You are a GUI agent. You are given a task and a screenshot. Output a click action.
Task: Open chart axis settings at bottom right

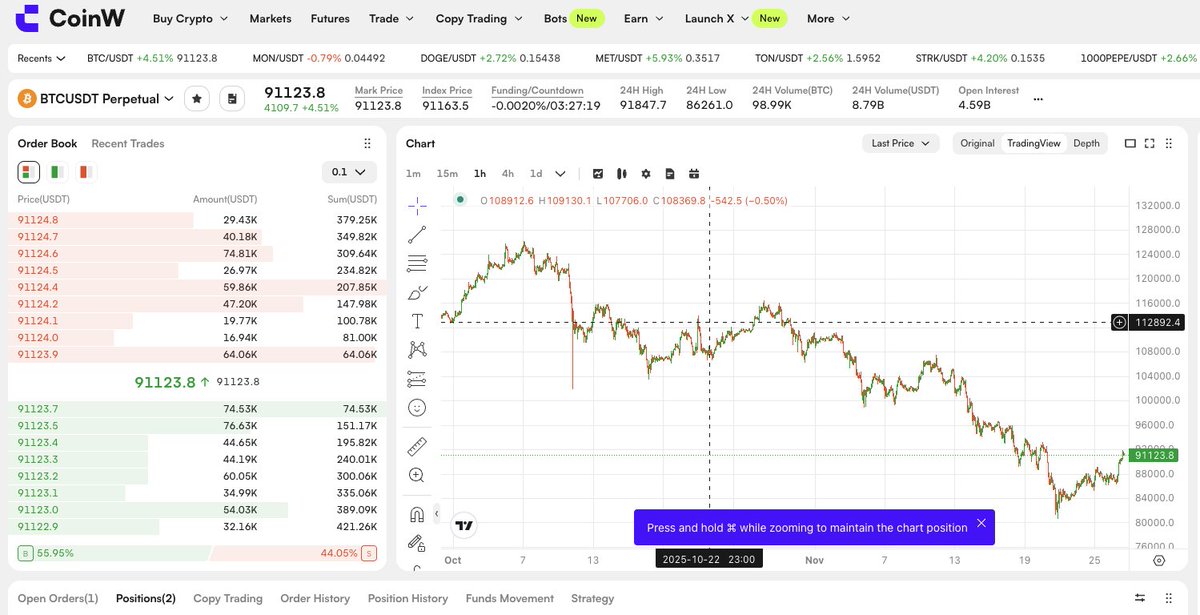pos(1159,560)
